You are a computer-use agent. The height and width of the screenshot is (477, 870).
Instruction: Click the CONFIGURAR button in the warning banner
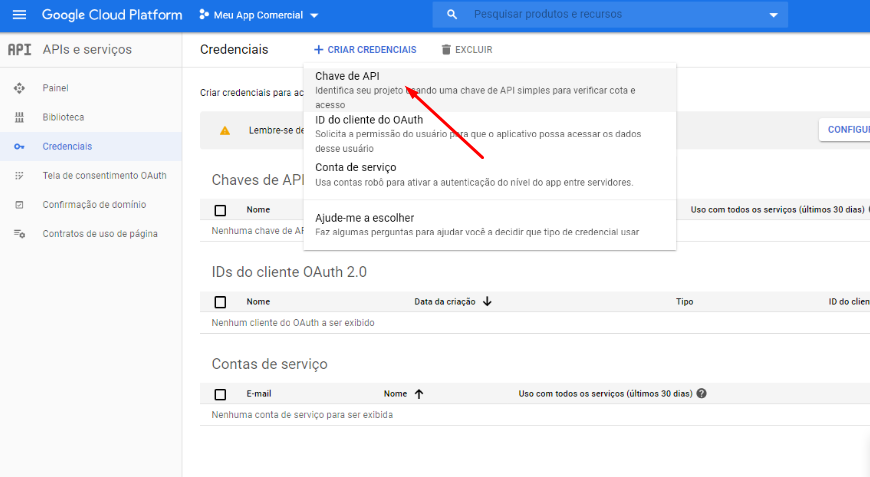pyautogui.click(x=845, y=130)
